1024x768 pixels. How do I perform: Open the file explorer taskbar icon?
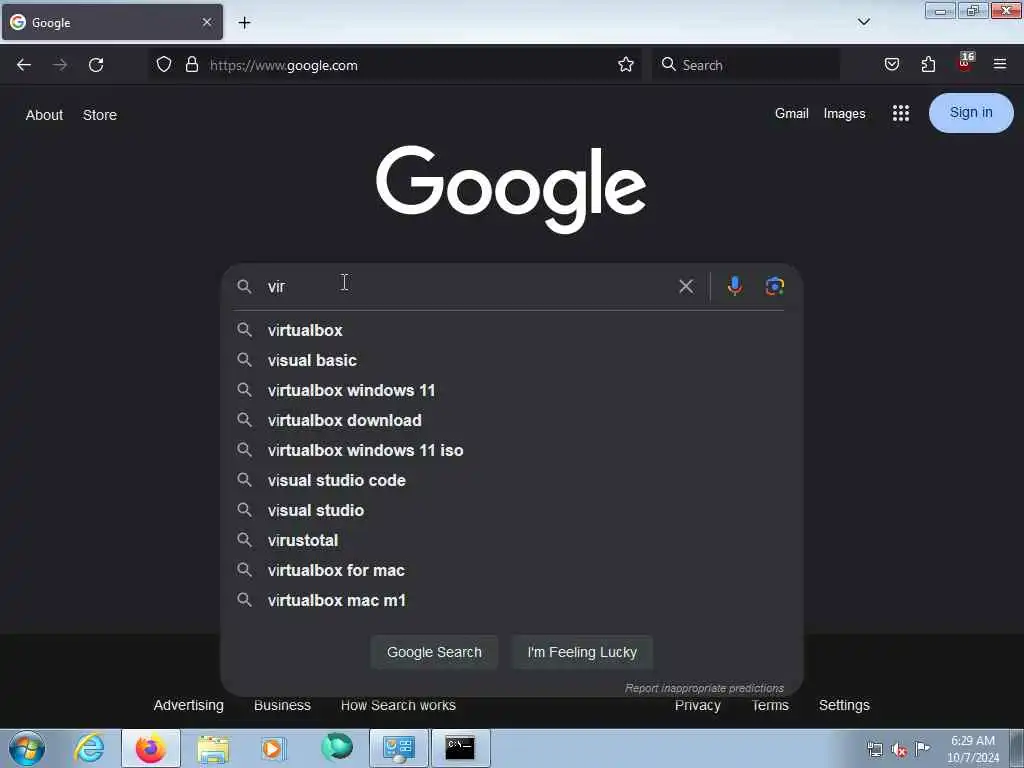coord(213,748)
